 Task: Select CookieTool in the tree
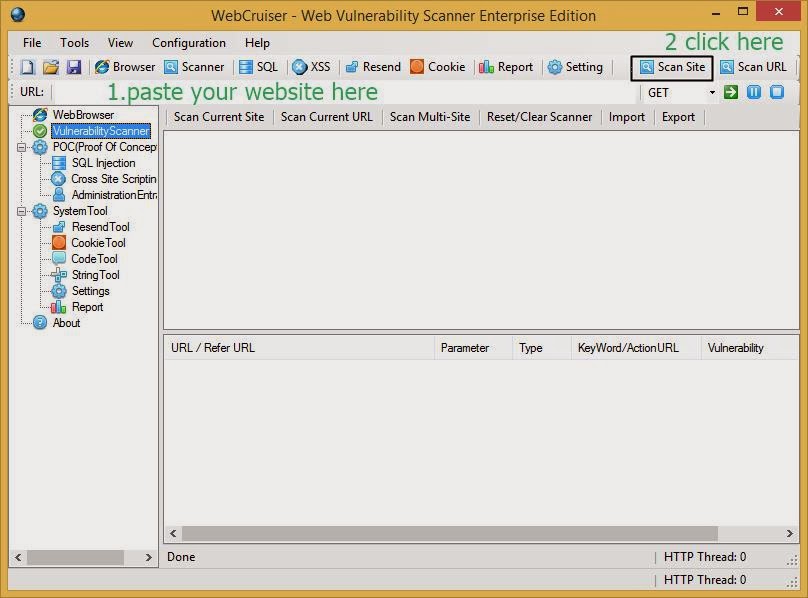98,243
